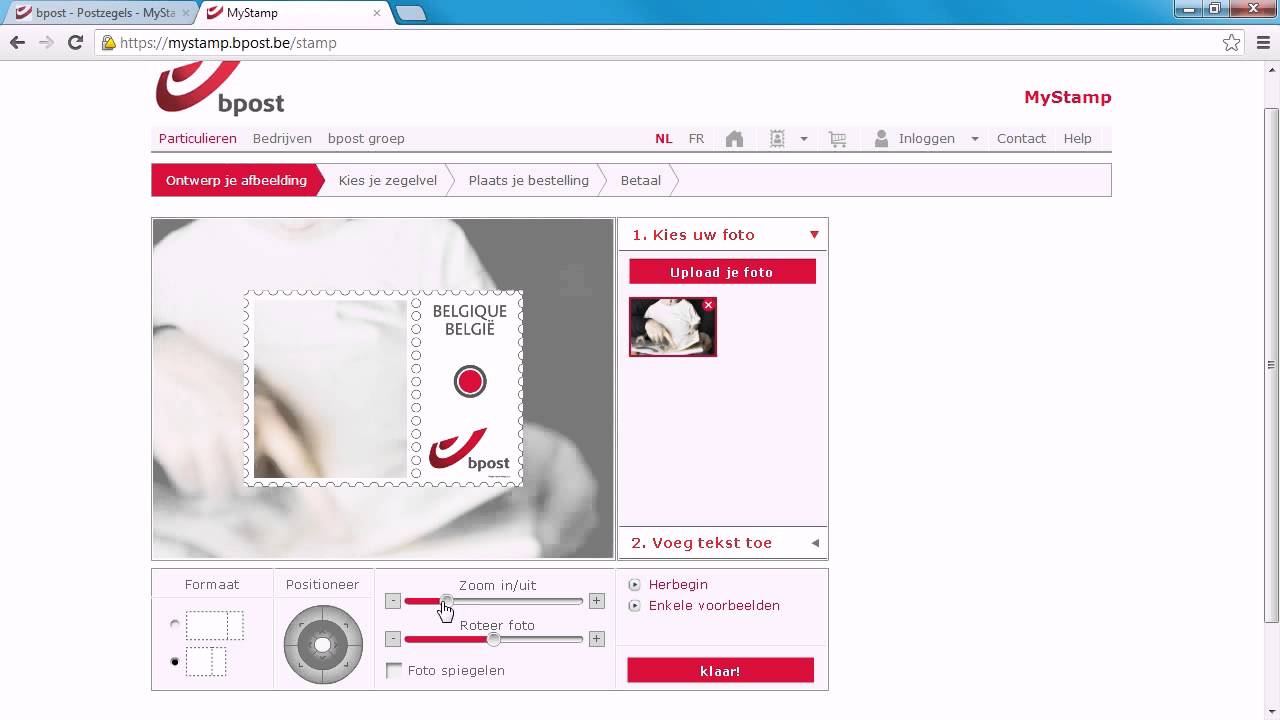Image resolution: width=1280 pixels, height=720 pixels.
Task: Increase zoom with the plus button
Action: (597, 601)
